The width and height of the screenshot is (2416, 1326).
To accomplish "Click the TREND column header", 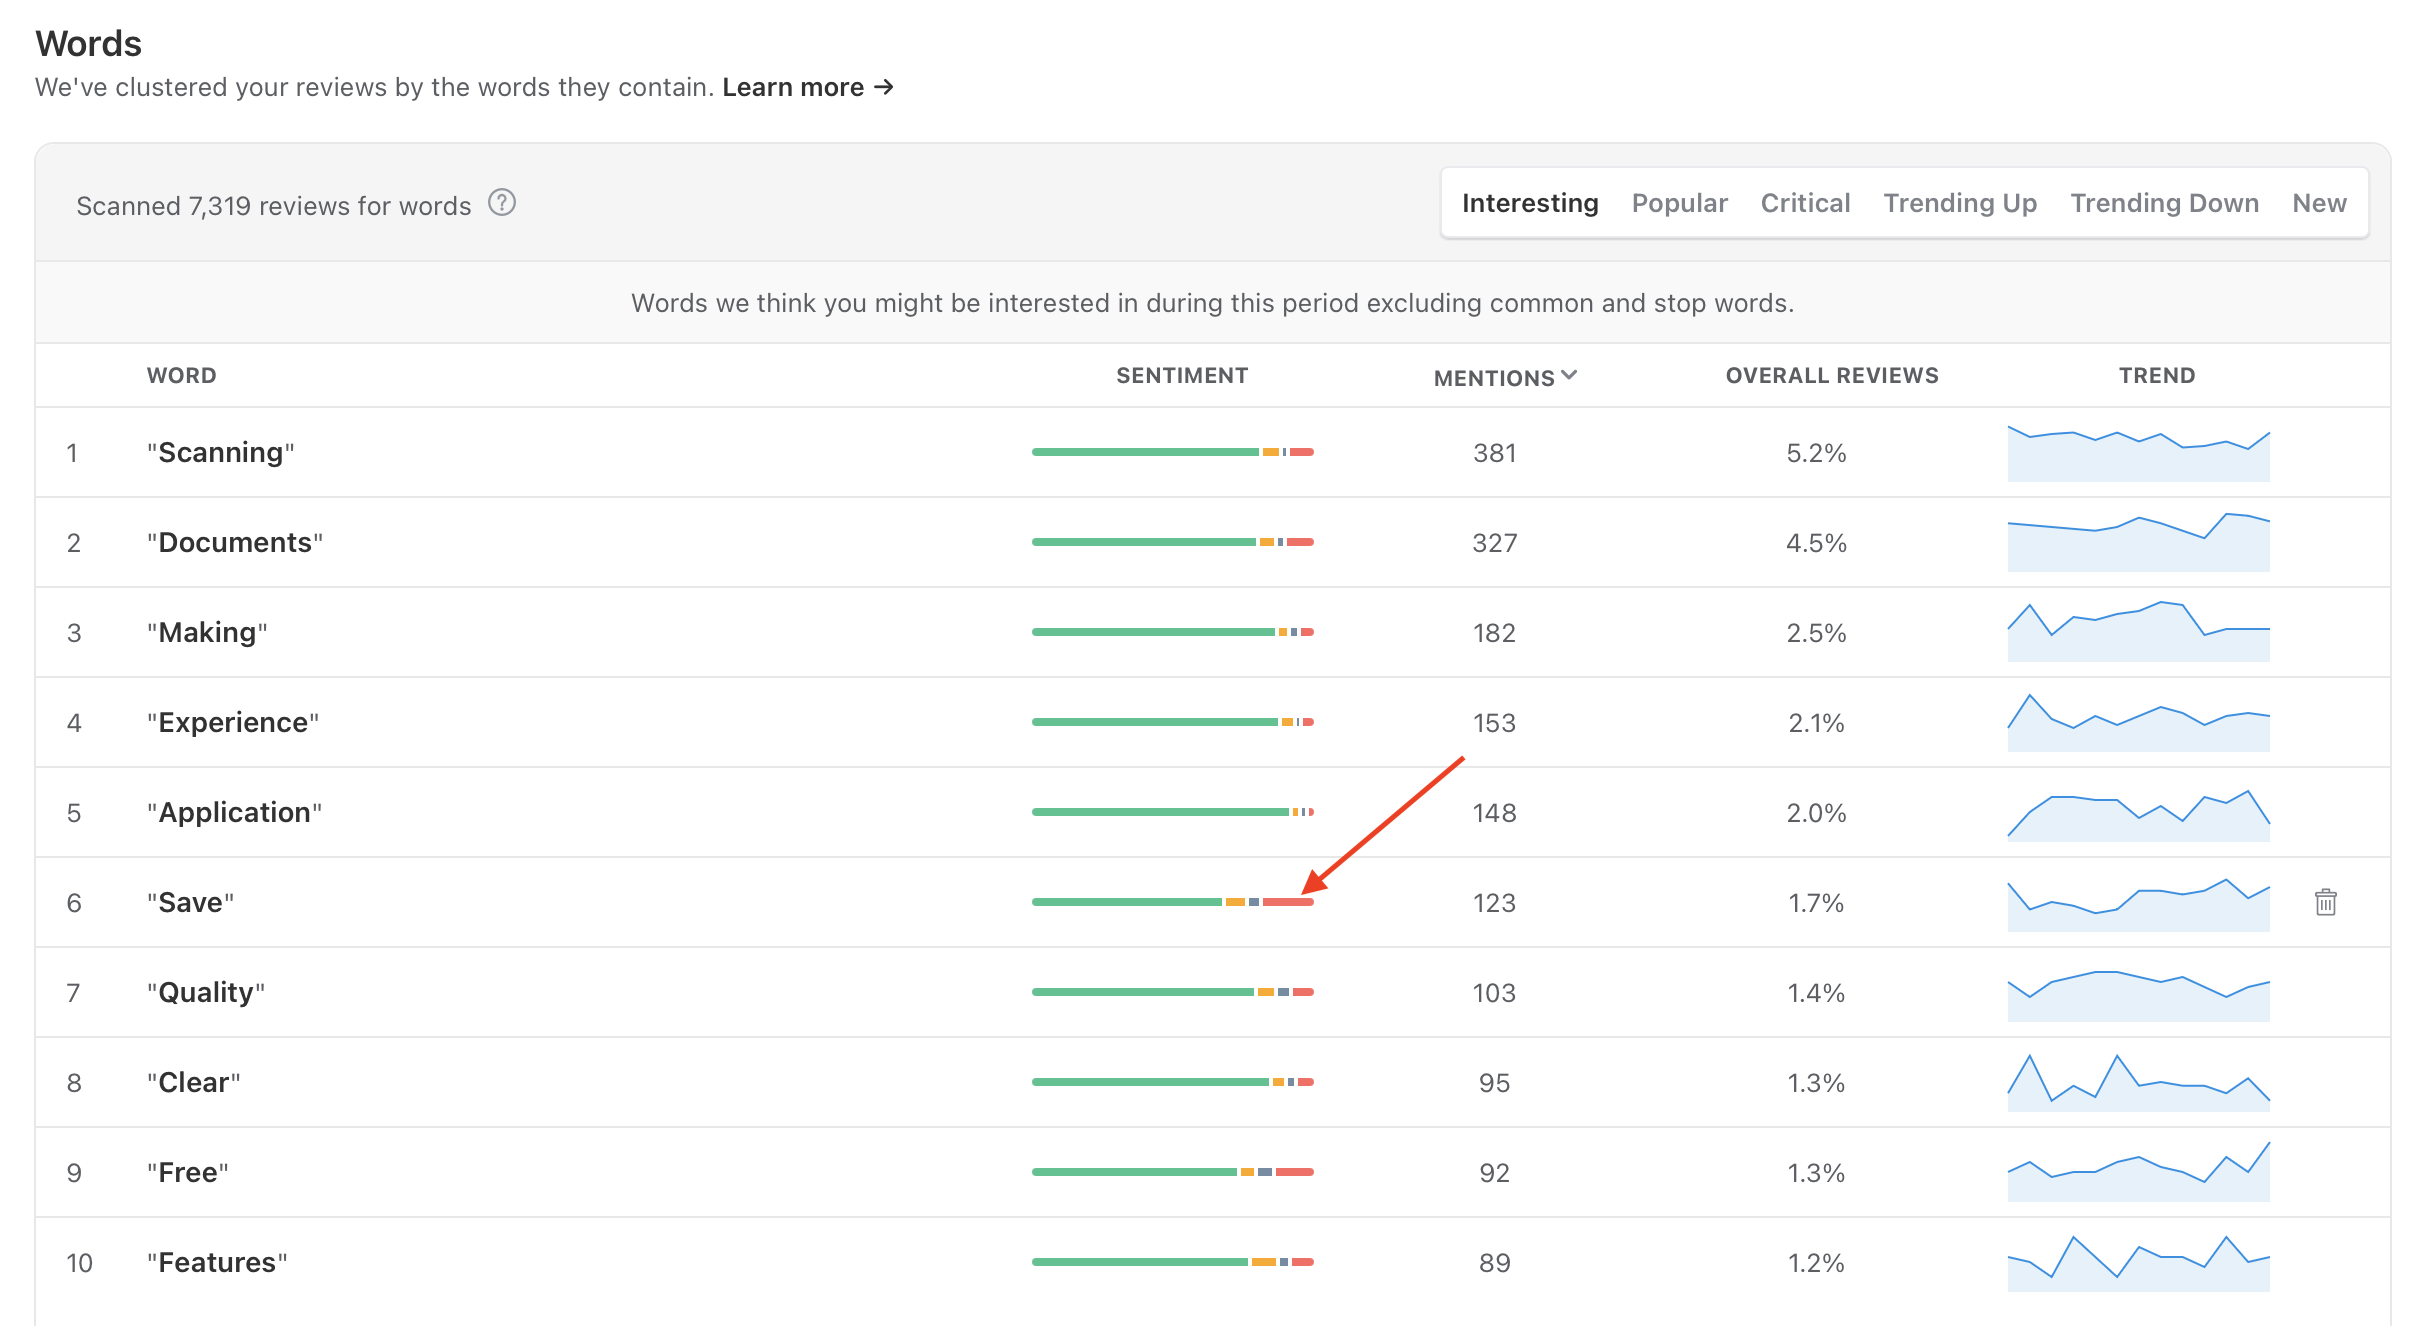I will (x=2157, y=375).
